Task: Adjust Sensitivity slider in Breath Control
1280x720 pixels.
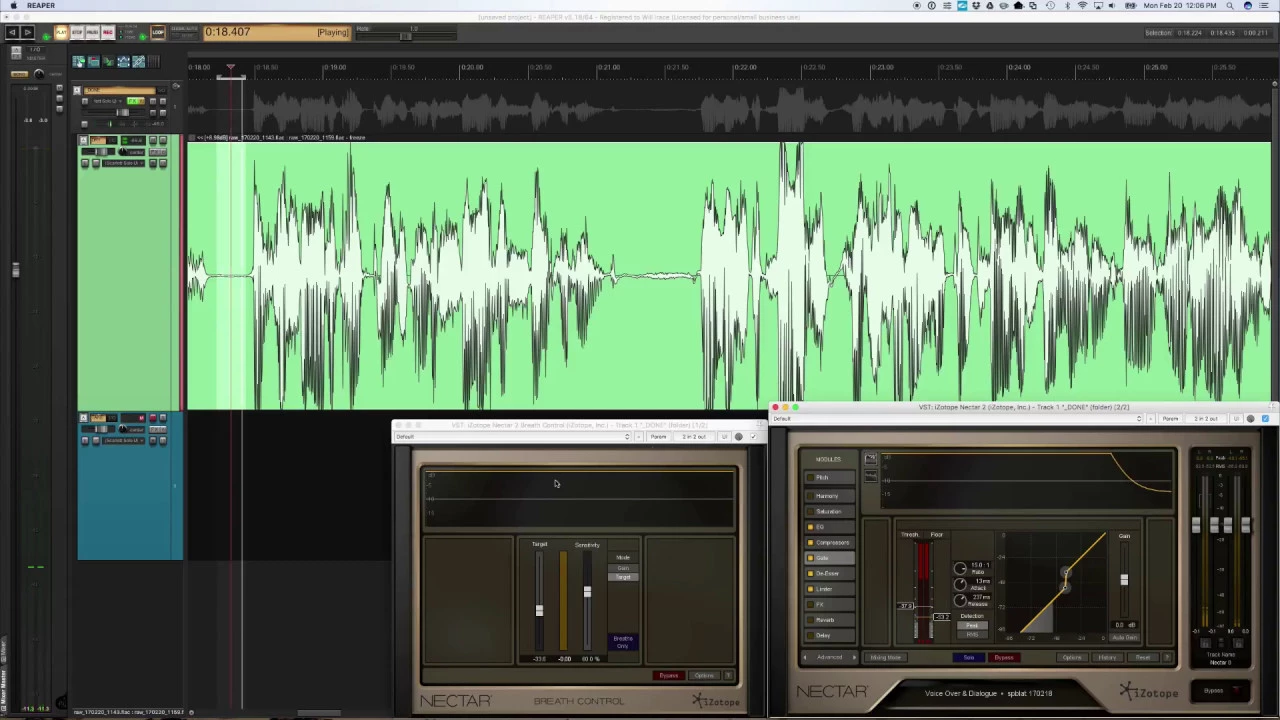Action: click(x=587, y=591)
